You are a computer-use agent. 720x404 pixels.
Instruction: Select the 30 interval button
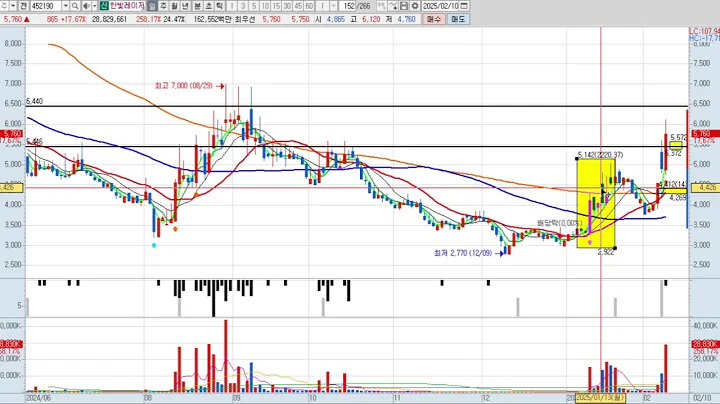pyautogui.click(x=287, y=6)
